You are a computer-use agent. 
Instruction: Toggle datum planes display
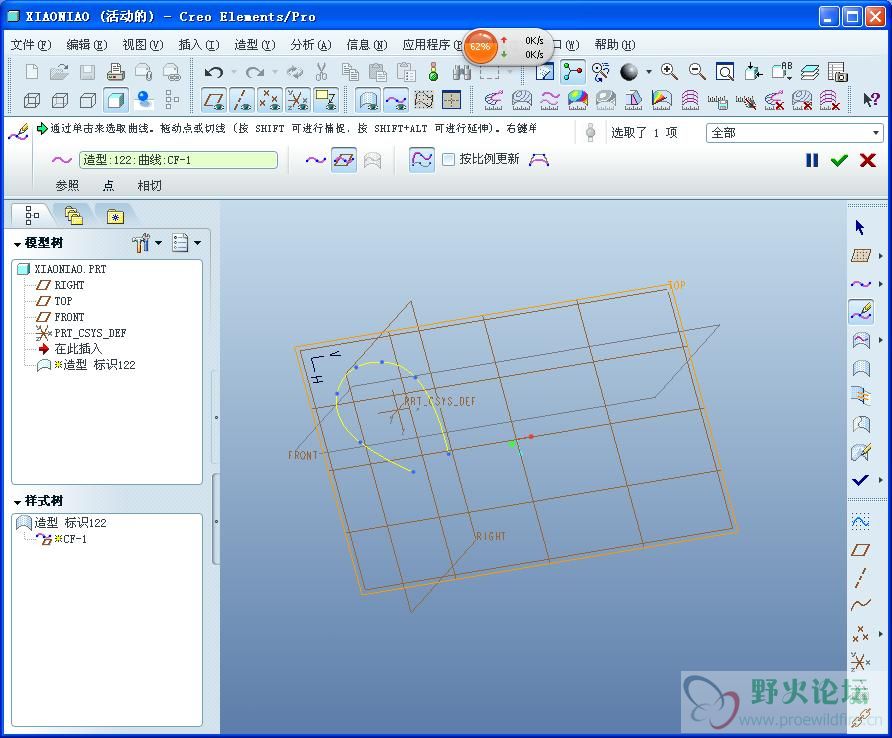point(214,100)
